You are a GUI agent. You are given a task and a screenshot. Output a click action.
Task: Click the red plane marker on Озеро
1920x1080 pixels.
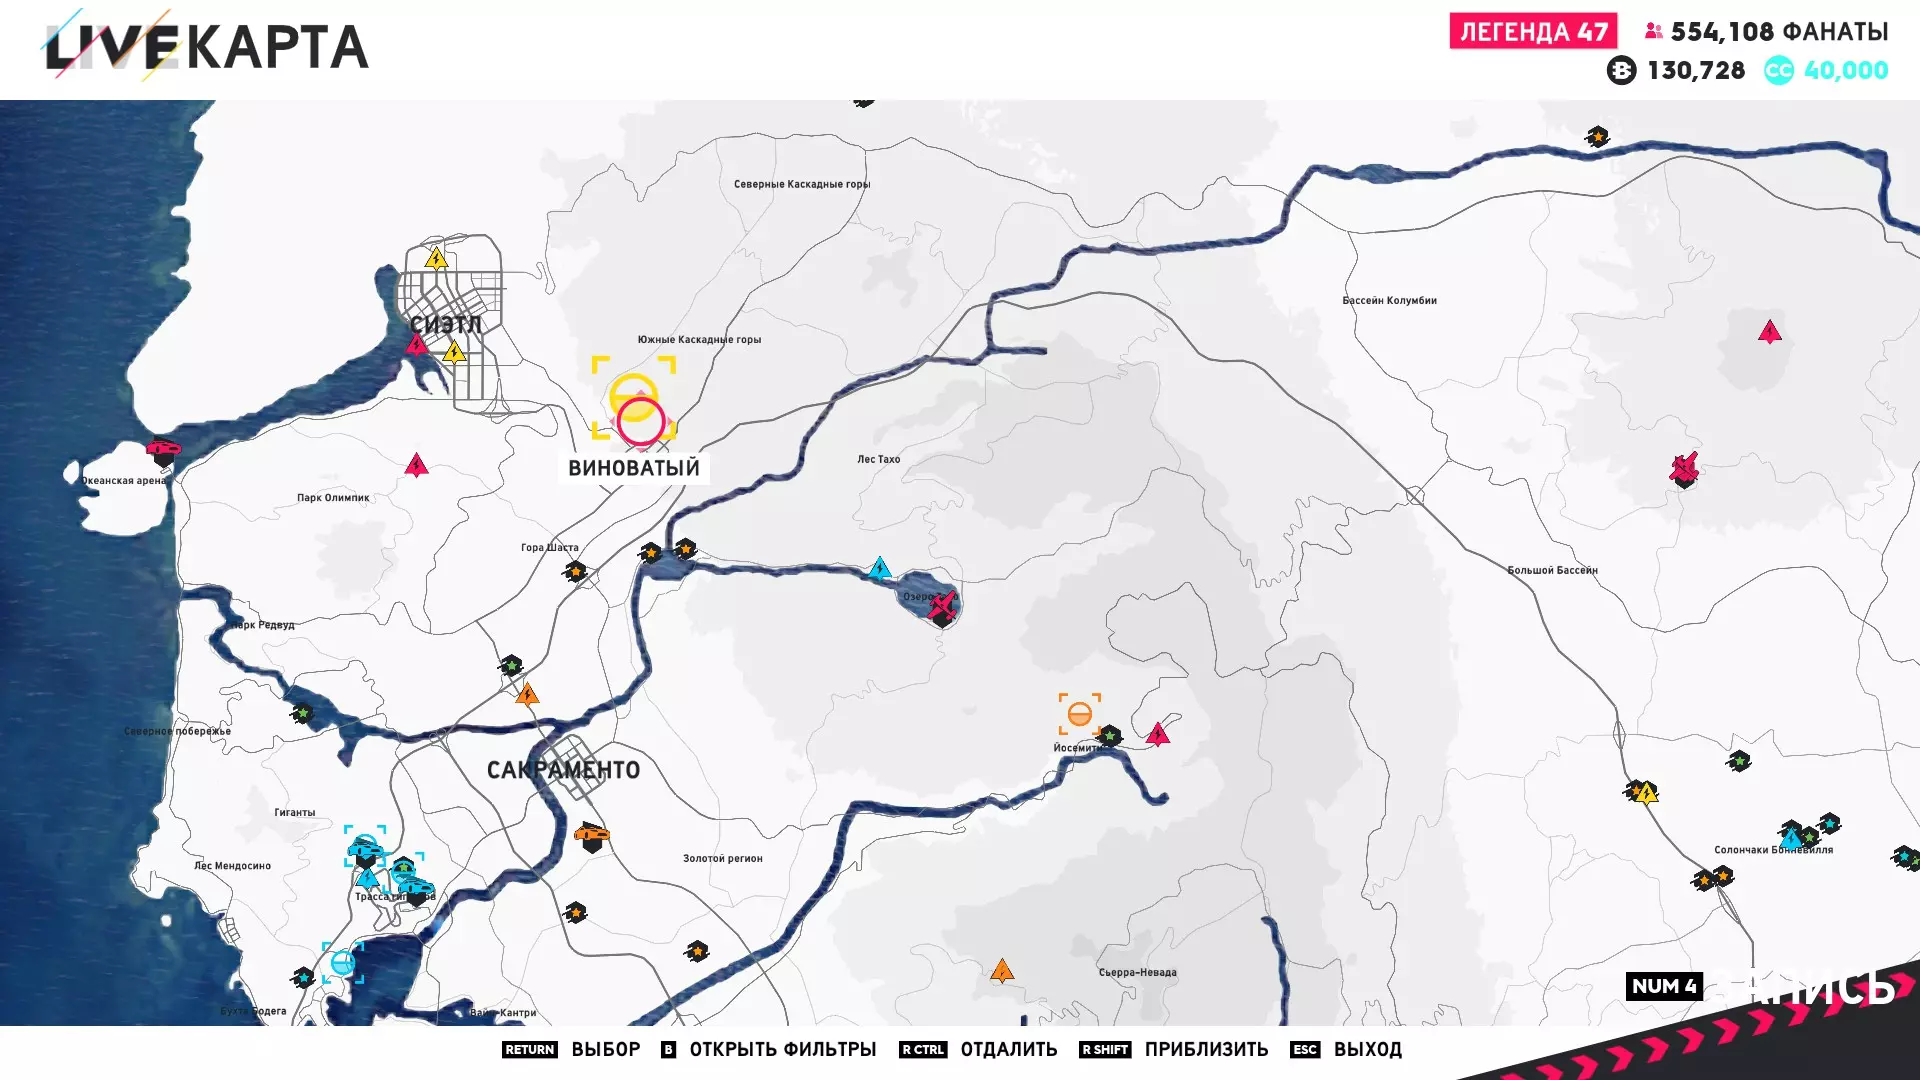pyautogui.click(x=942, y=605)
